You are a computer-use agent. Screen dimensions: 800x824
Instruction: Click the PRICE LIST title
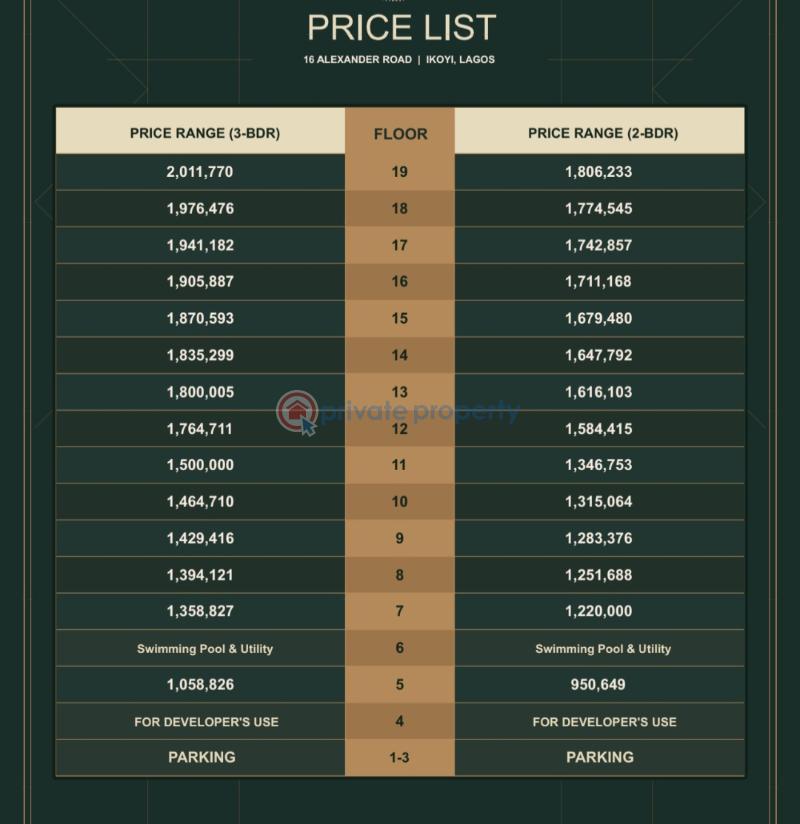[x=402, y=27]
